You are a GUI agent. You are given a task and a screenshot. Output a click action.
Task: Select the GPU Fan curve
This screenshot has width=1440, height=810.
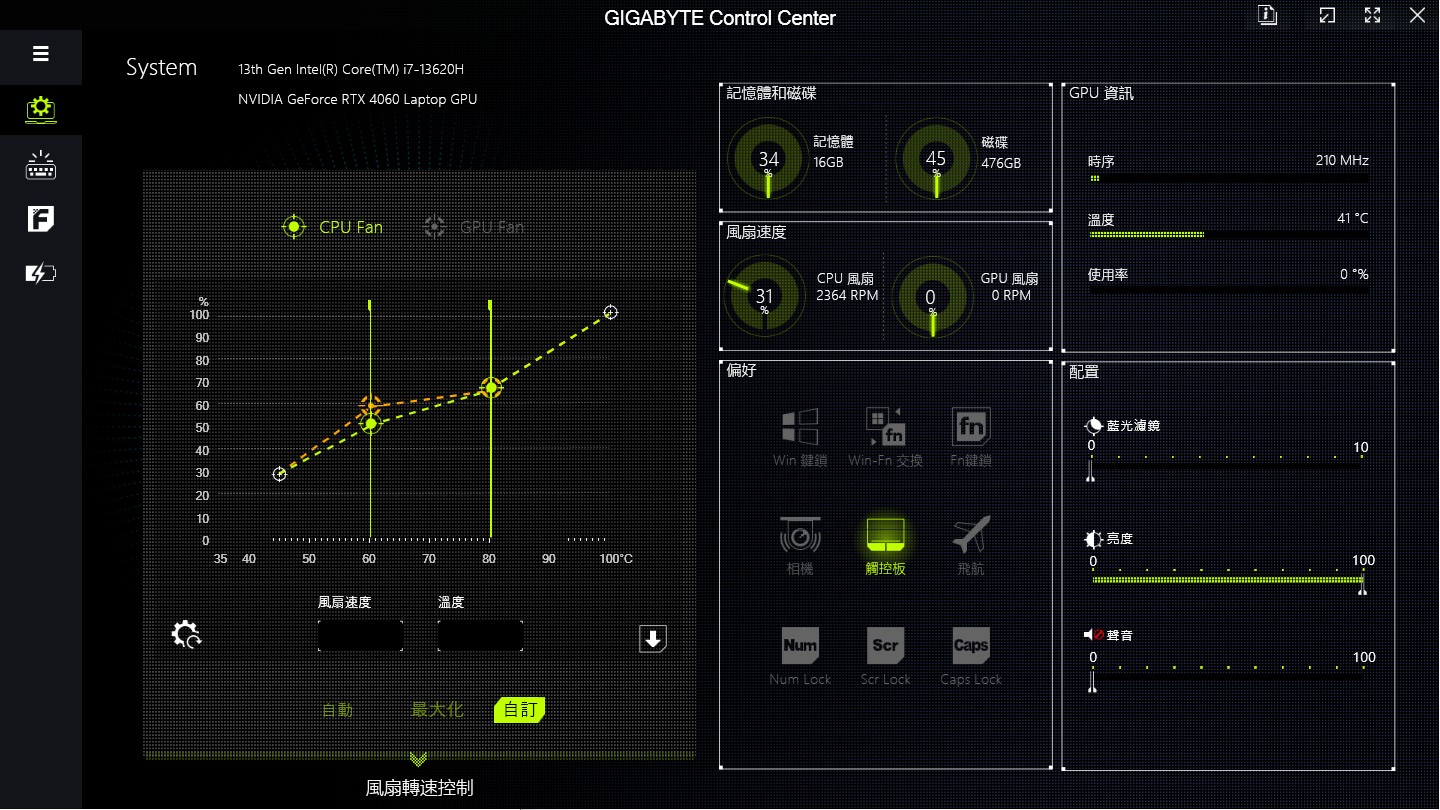474,227
